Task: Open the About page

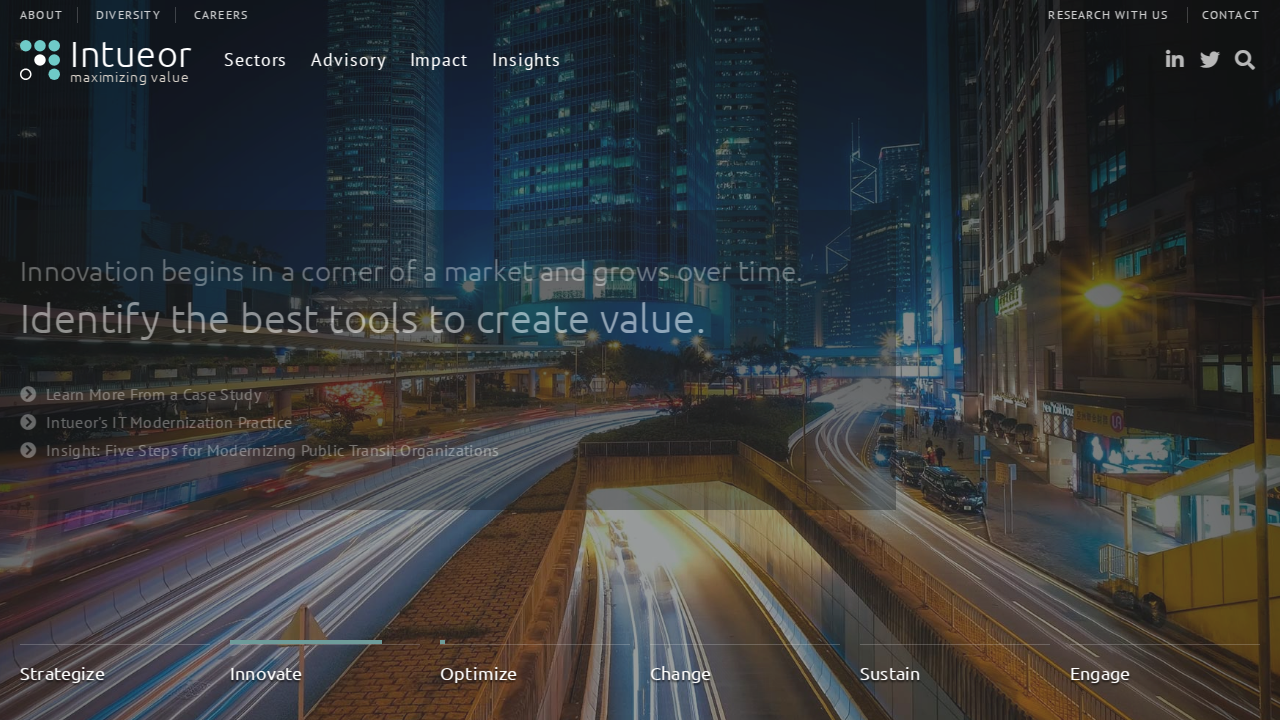Action: coord(41,15)
